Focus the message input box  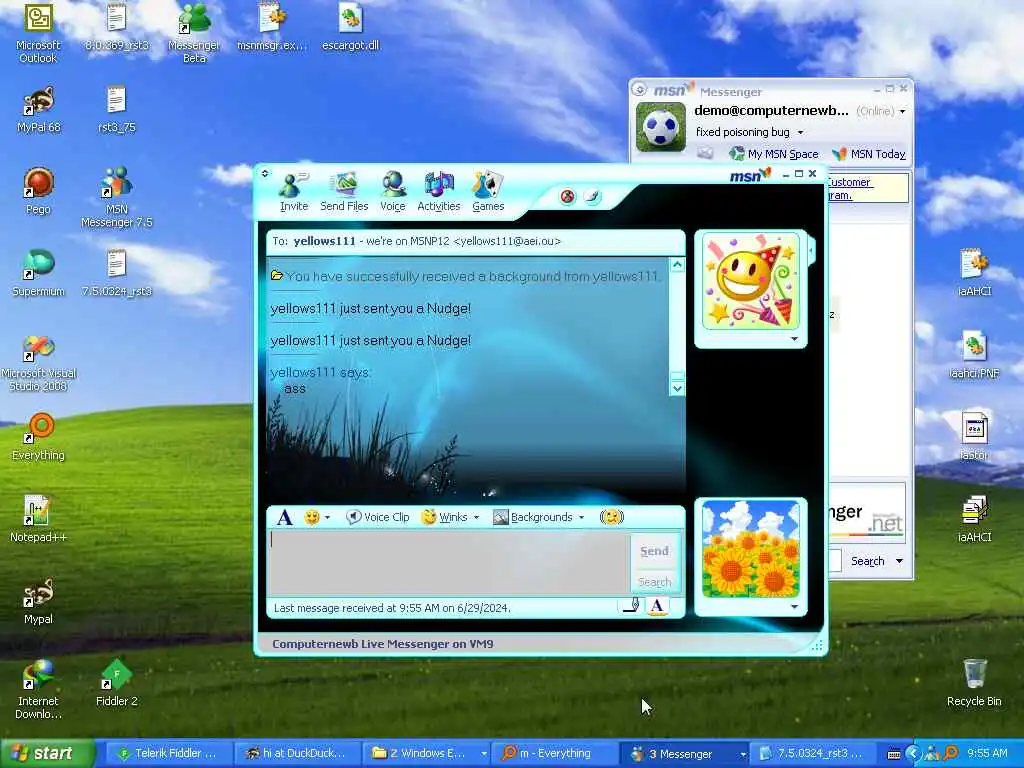(x=449, y=562)
